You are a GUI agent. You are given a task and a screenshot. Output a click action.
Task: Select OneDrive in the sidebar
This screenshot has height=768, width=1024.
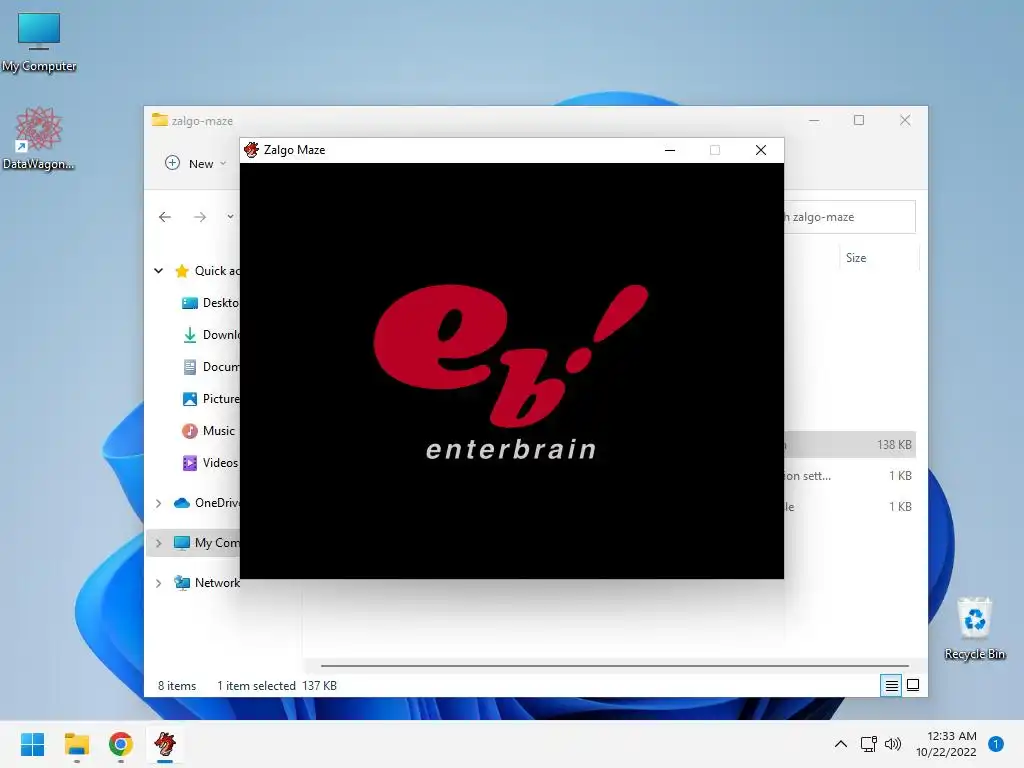coord(207,503)
